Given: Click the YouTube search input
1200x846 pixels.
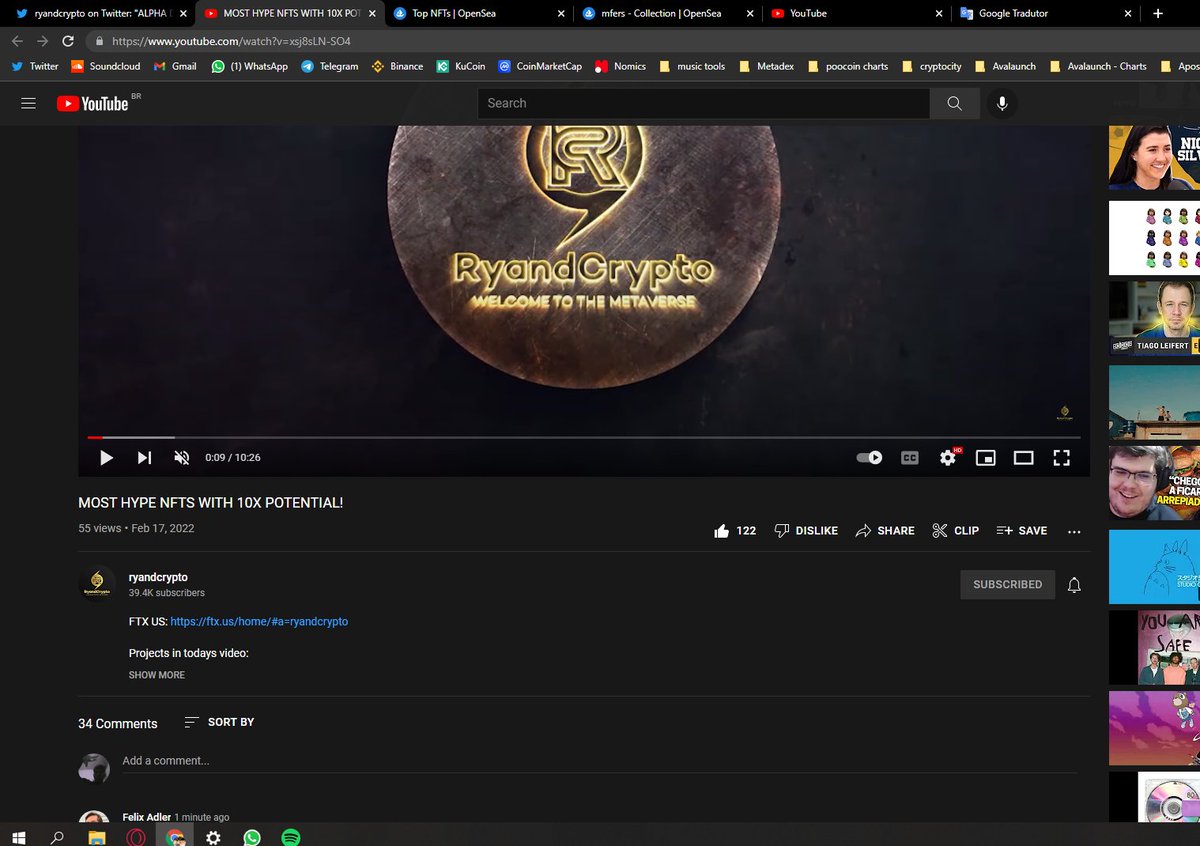Looking at the screenshot, I should coord(704,103).
